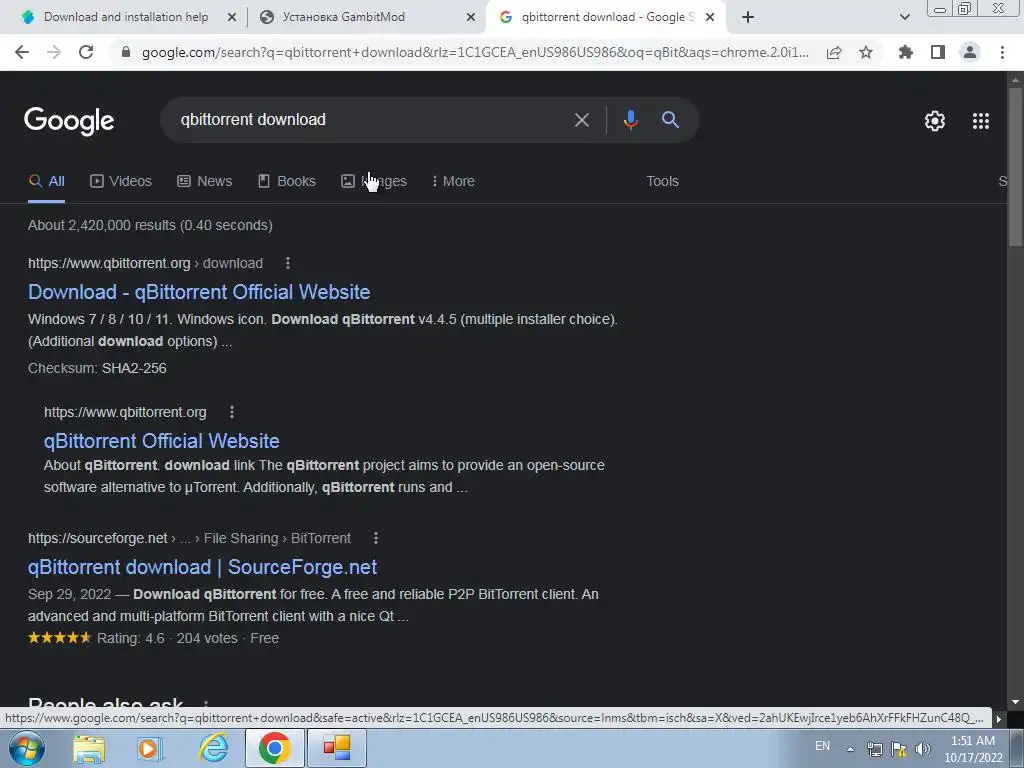
Task: Expand the More search categories menu
Action: [453, 182]
